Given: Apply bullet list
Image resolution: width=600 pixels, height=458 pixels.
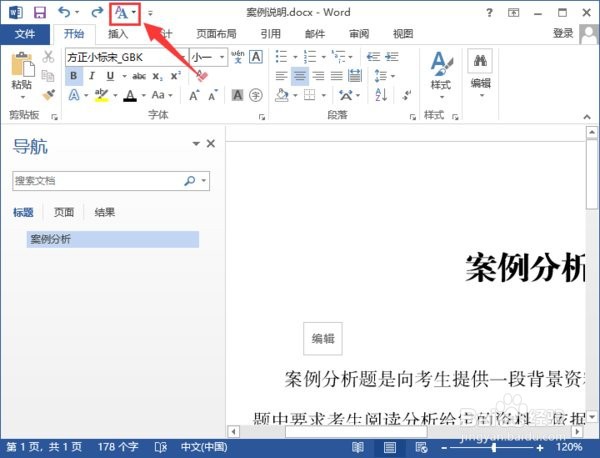Looking at the screenshot, I should tap(282, 57).
